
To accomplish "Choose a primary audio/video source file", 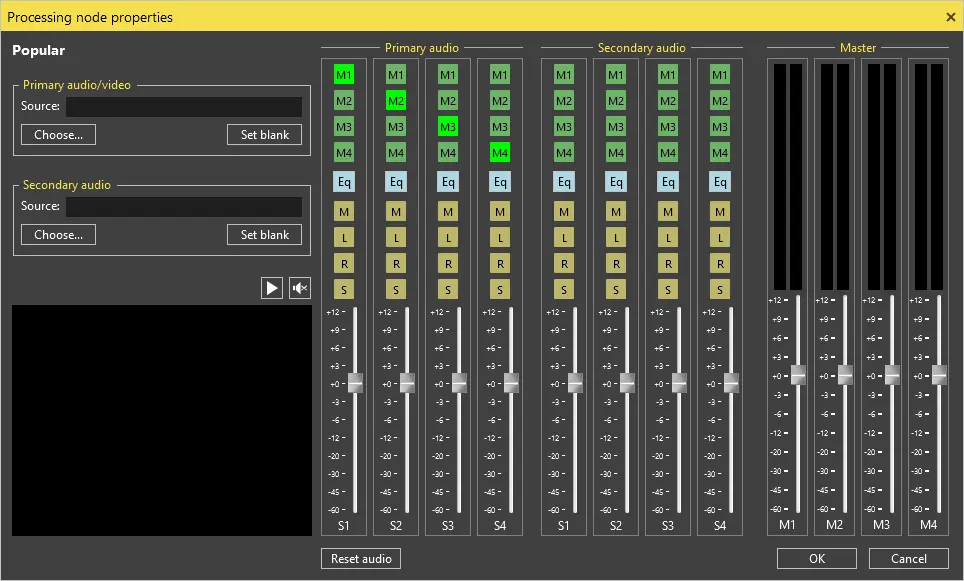I will pos(57,134).
